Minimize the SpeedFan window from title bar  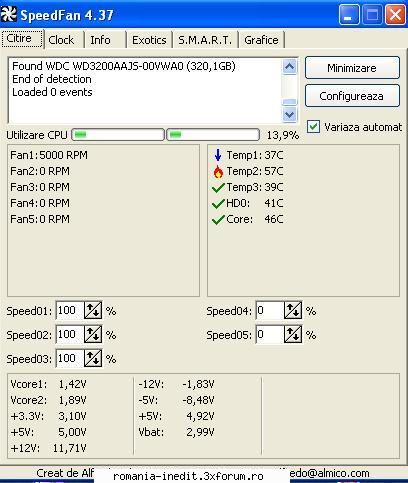(349, 15)
